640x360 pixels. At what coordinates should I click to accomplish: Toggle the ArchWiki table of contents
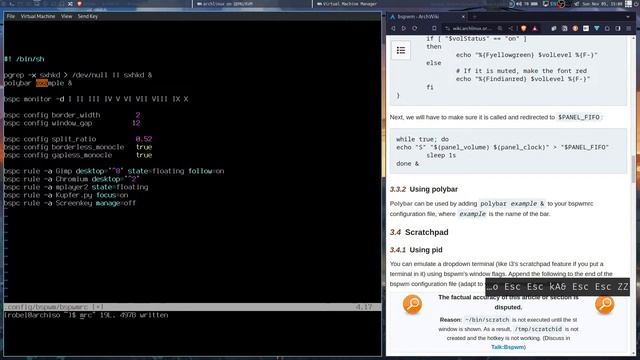[x=401, y=51]
